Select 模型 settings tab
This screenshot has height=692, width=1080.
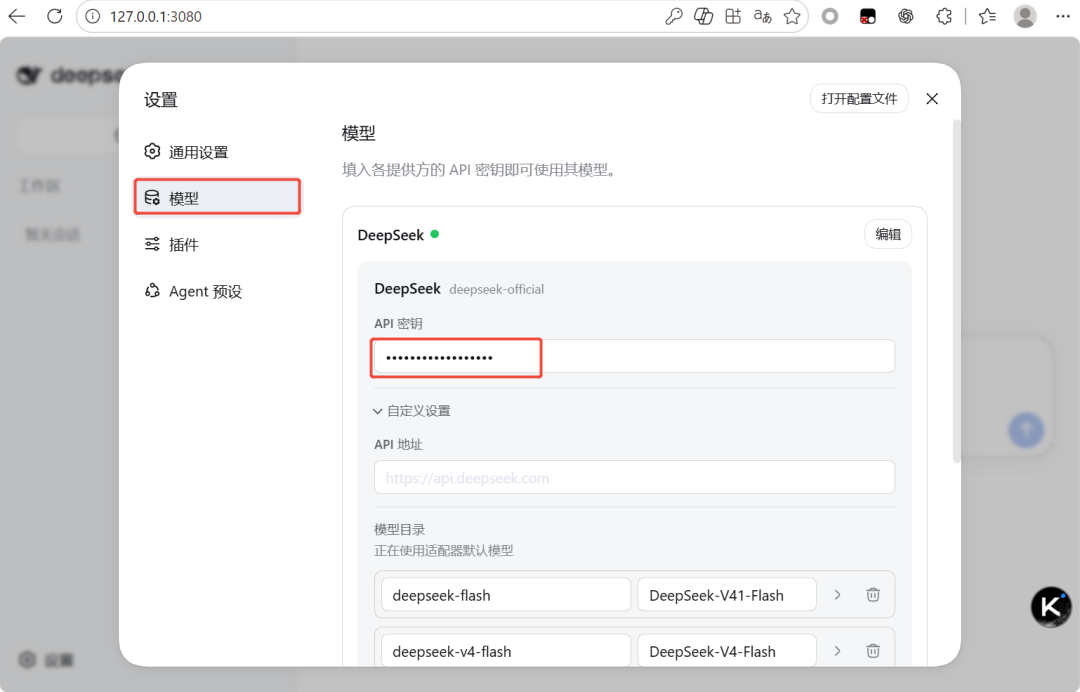tap(218, 198)
